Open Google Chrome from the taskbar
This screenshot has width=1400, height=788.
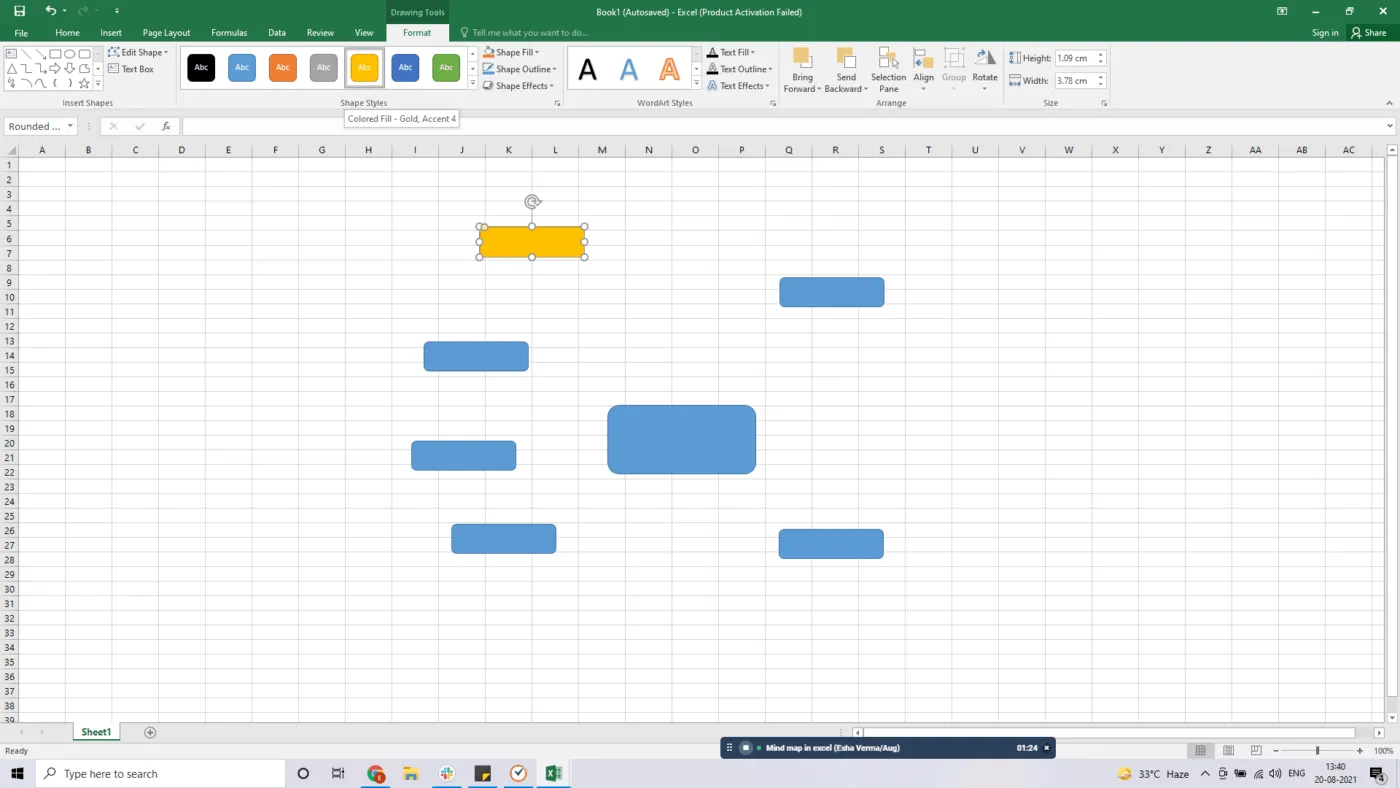click(375, 773)
